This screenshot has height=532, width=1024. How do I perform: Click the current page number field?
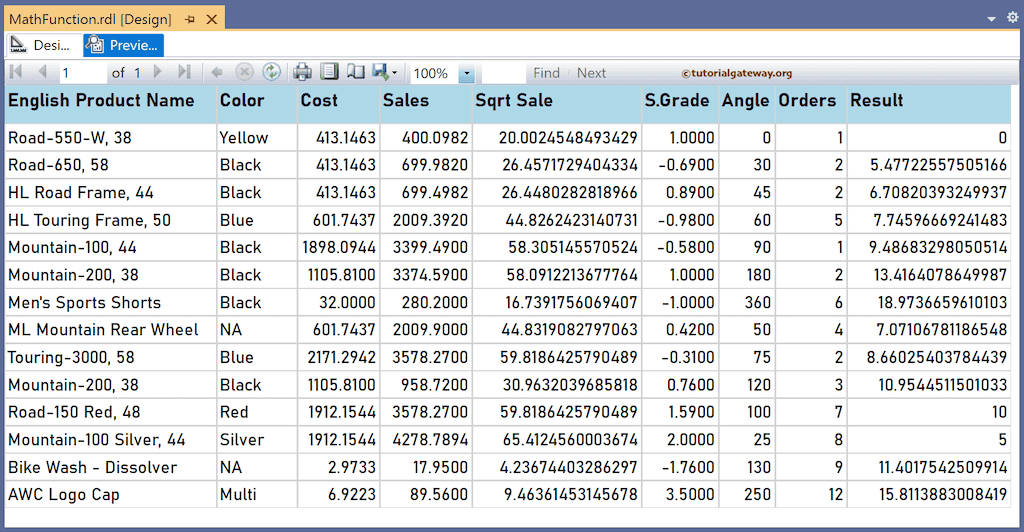coord(83,72)
